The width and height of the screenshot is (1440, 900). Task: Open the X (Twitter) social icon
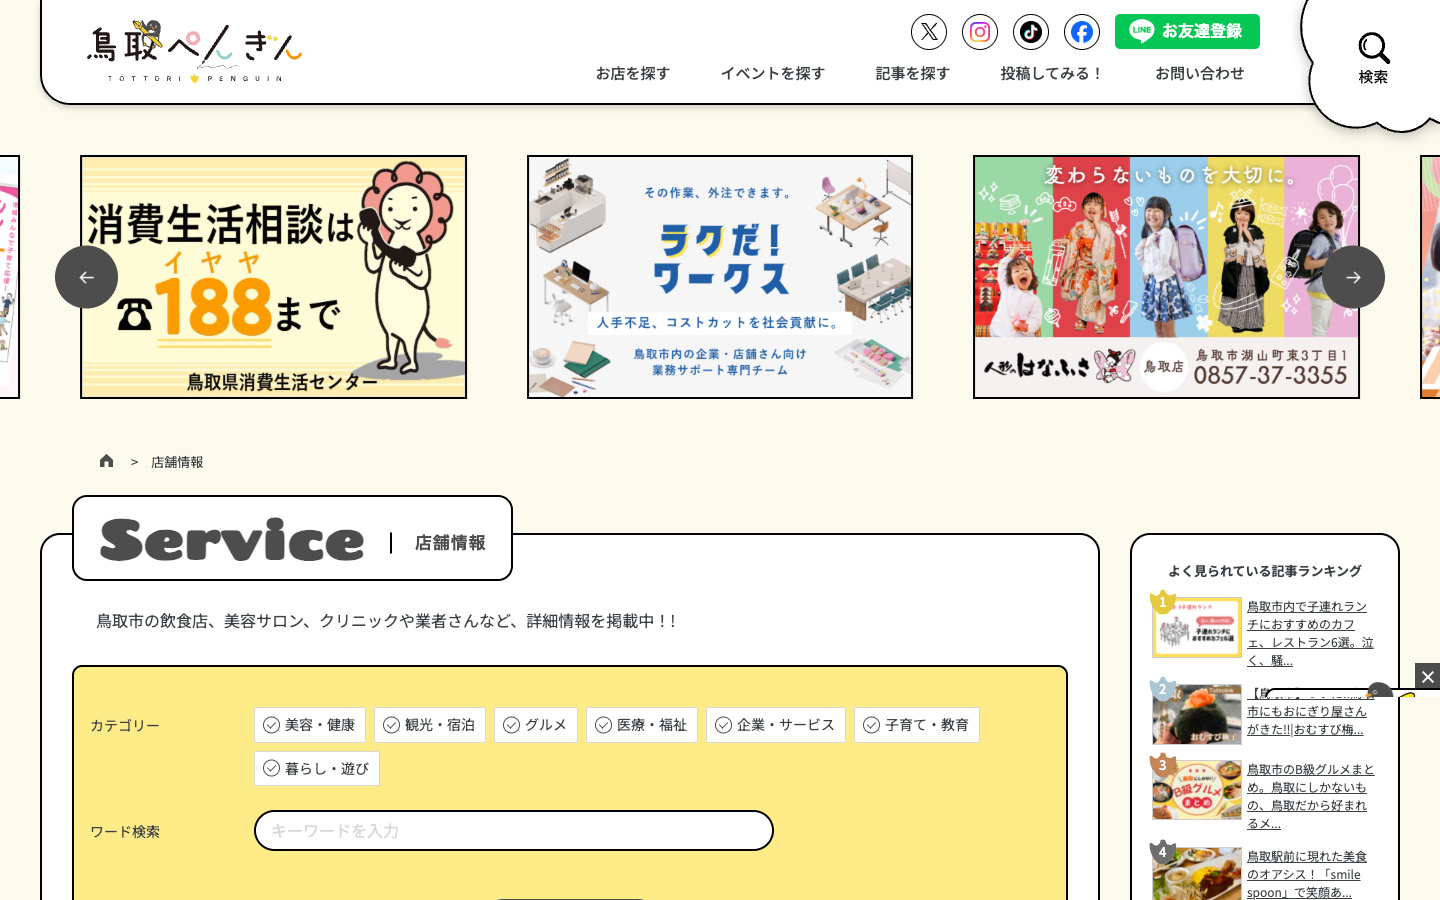(929, 32)
